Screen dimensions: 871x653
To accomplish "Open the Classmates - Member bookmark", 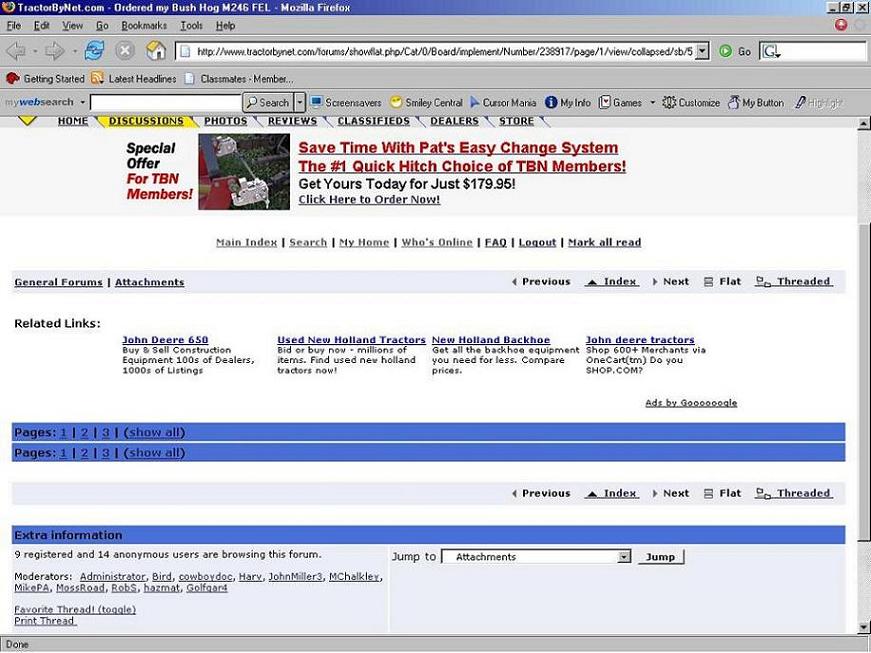I will (239, 79).
